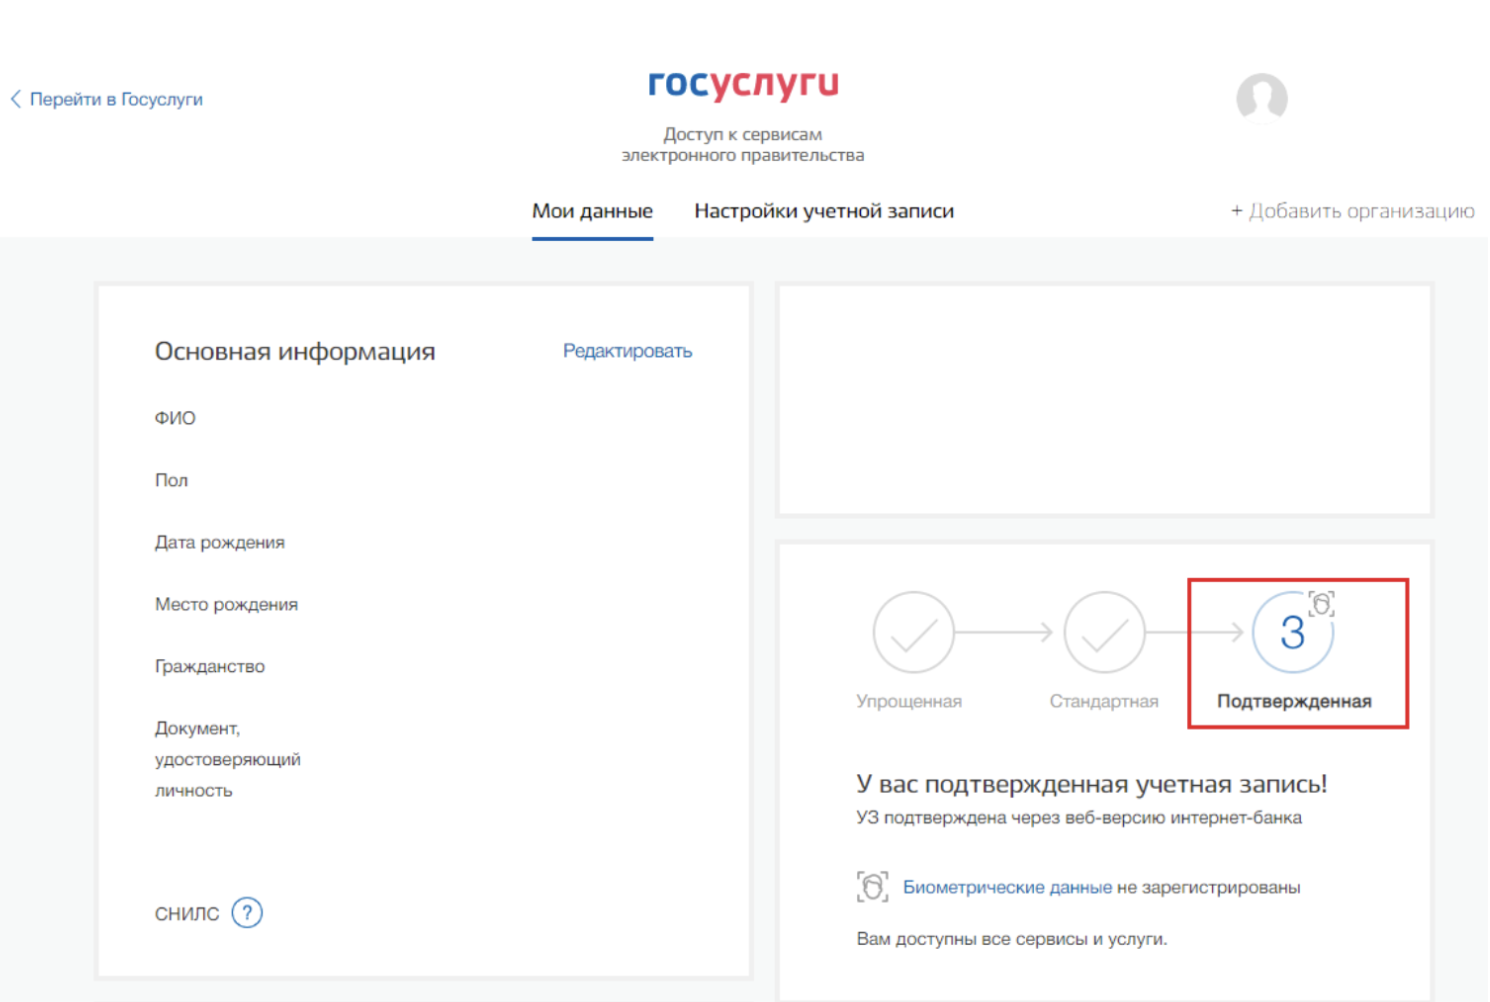The height and width of the screenshot is (1002, 1490).
Task: Click the Госуслуги logo
Action: click(x=743, y=85)
